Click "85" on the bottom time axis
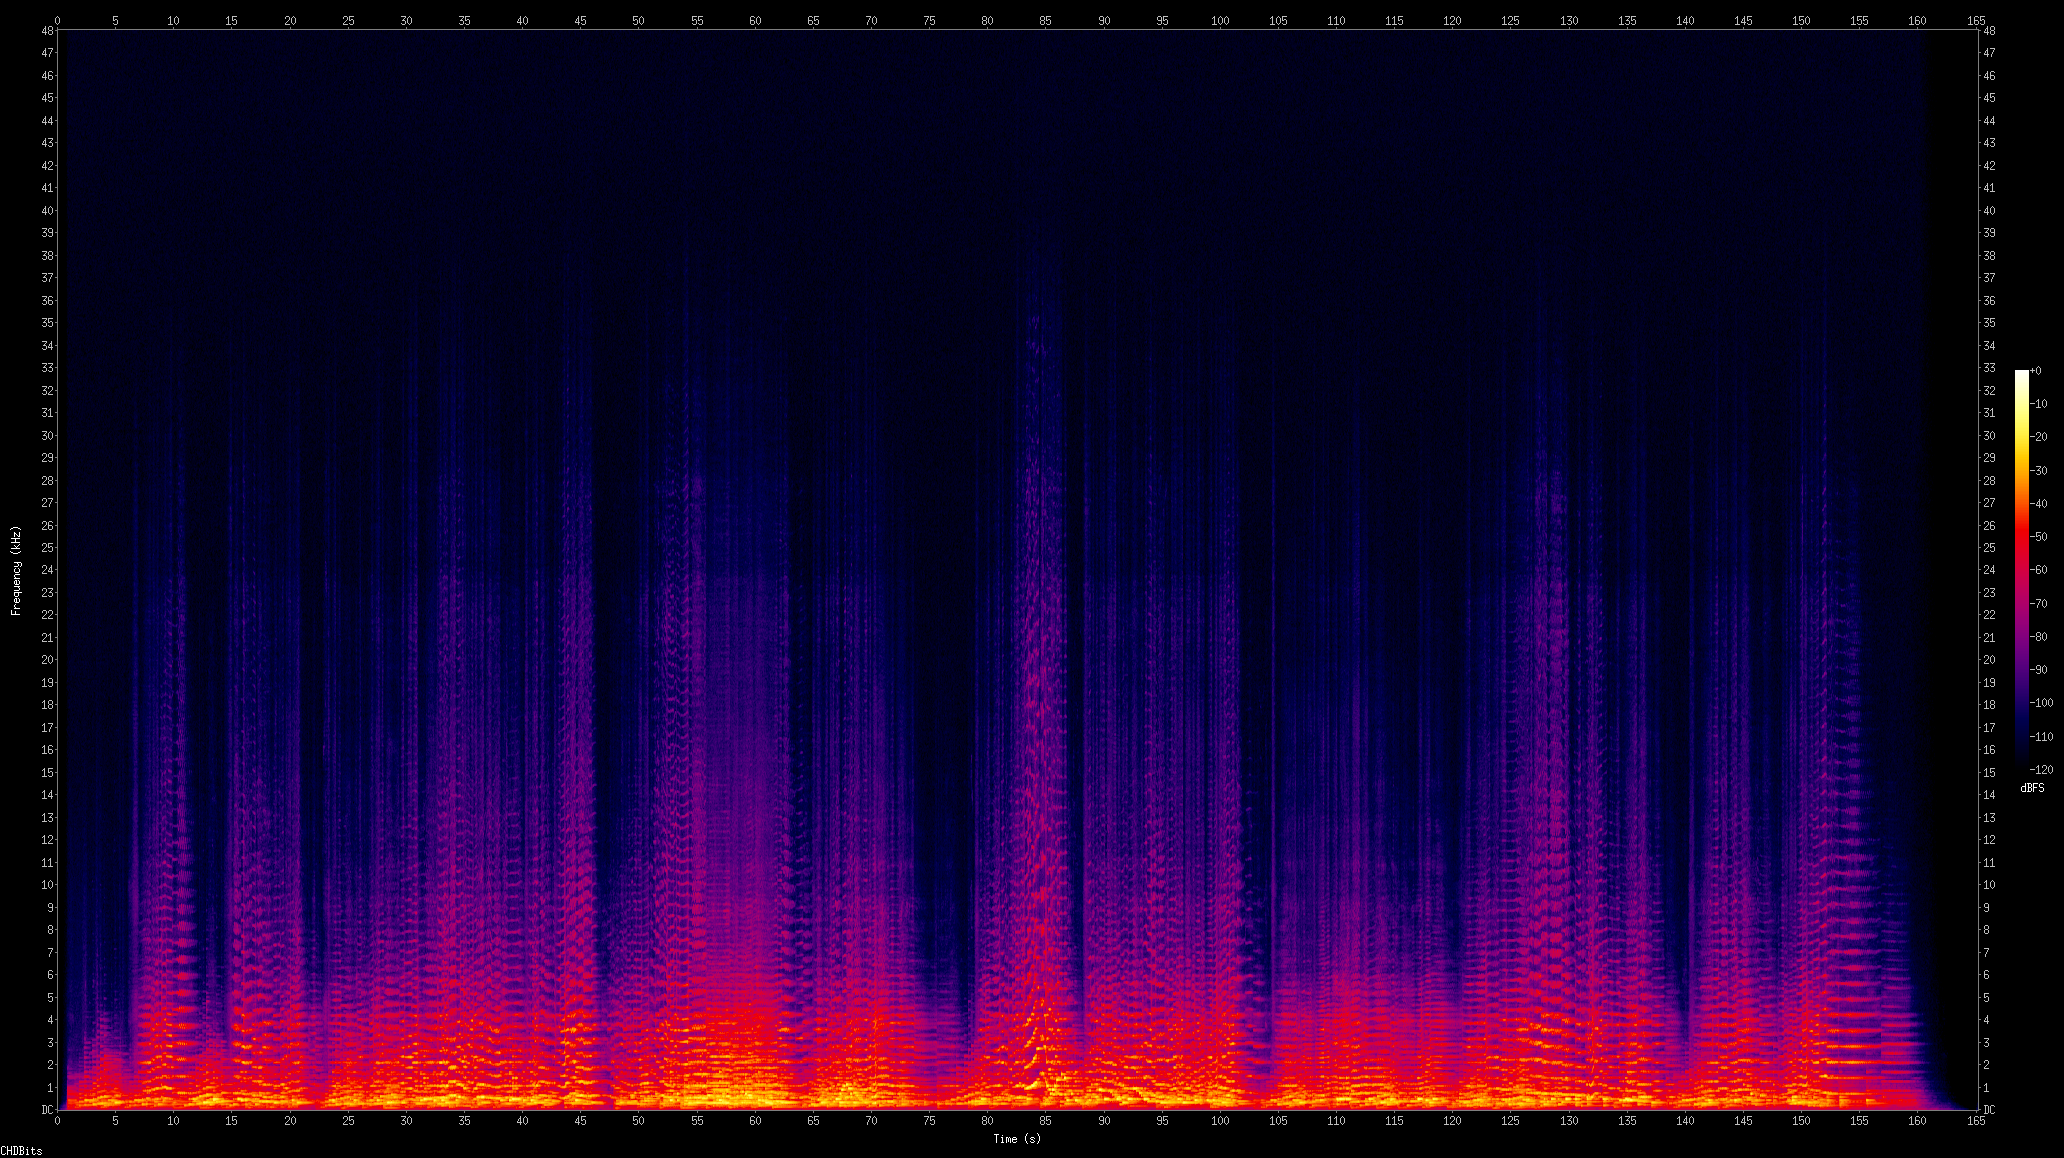 (1045, 1121)
